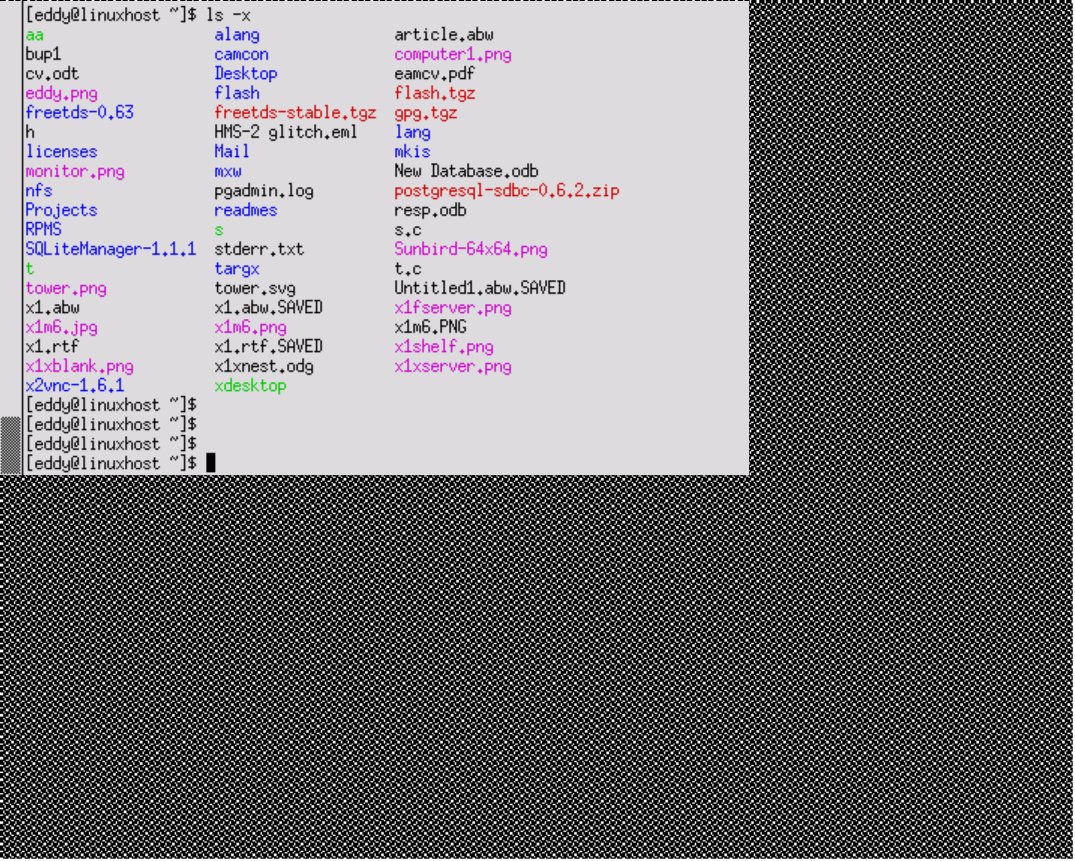The image size is (1075, 861).
Task: Click the blinking terminal cursor block
Action: (211, 463)
